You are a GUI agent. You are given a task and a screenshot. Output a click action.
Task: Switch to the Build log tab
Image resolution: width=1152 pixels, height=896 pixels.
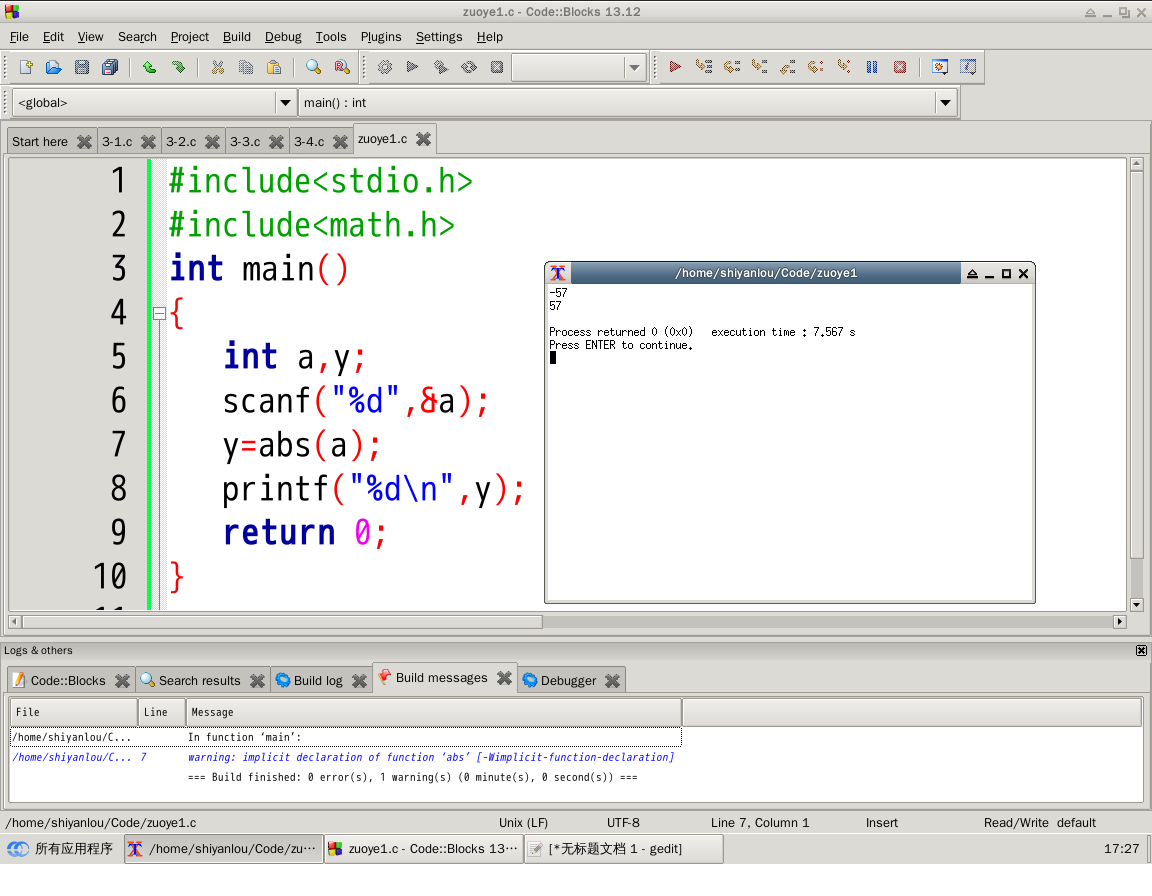click(x=317, y=681)
